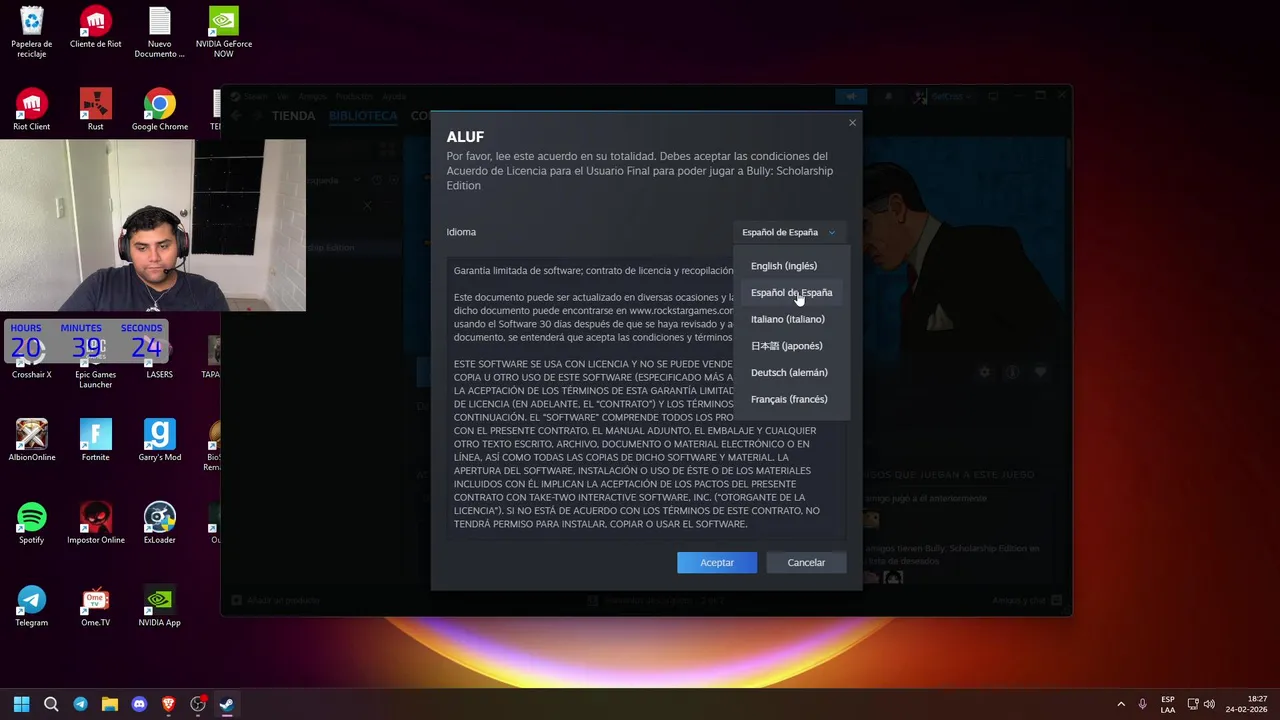Open Papelera de reciclaje desktop icon

click(x=32, y=32)
